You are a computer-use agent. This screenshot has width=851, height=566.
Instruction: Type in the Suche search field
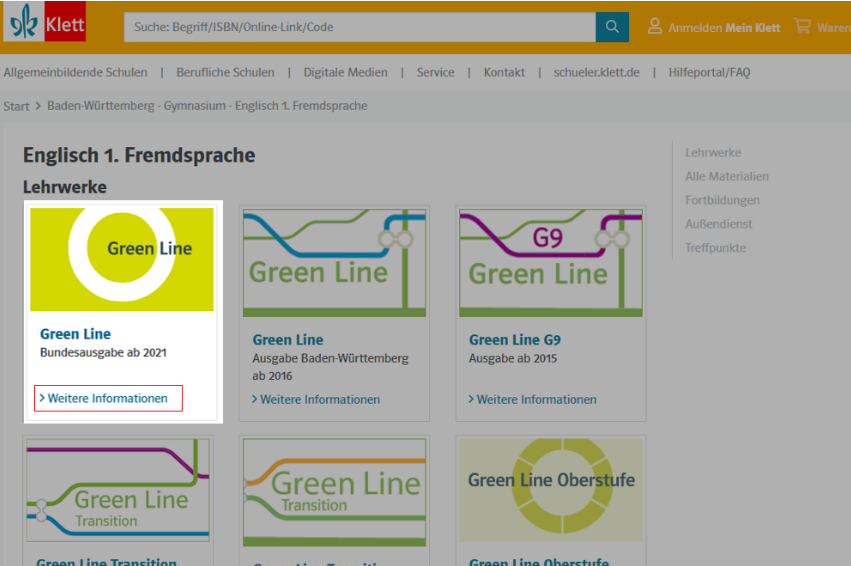(360, 27)
